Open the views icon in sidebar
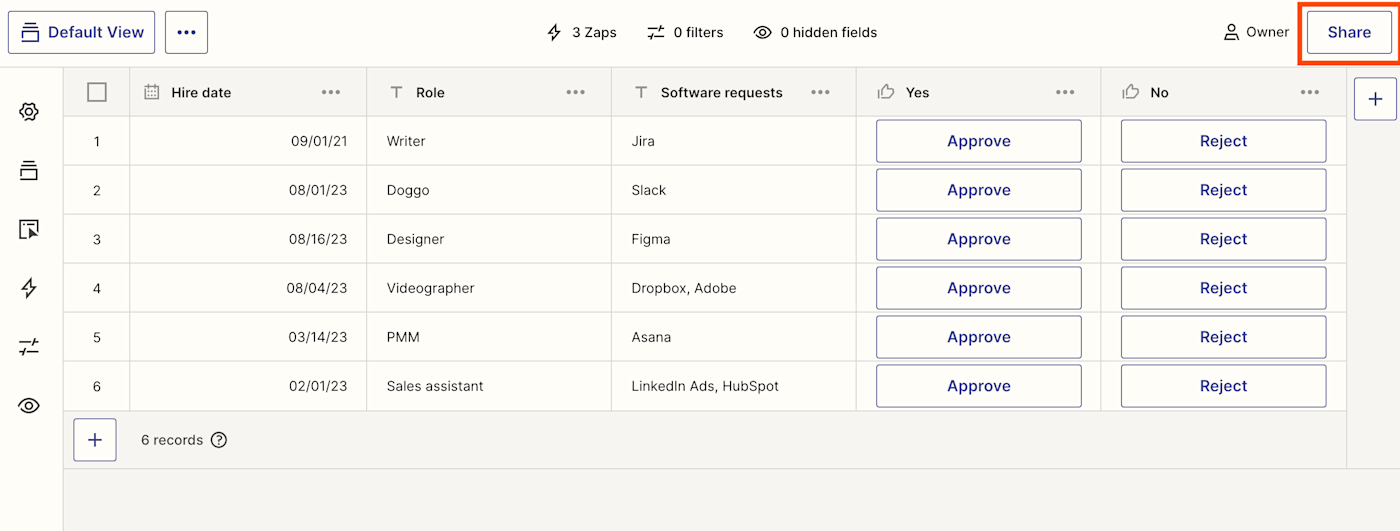 (x=29, y=171)
